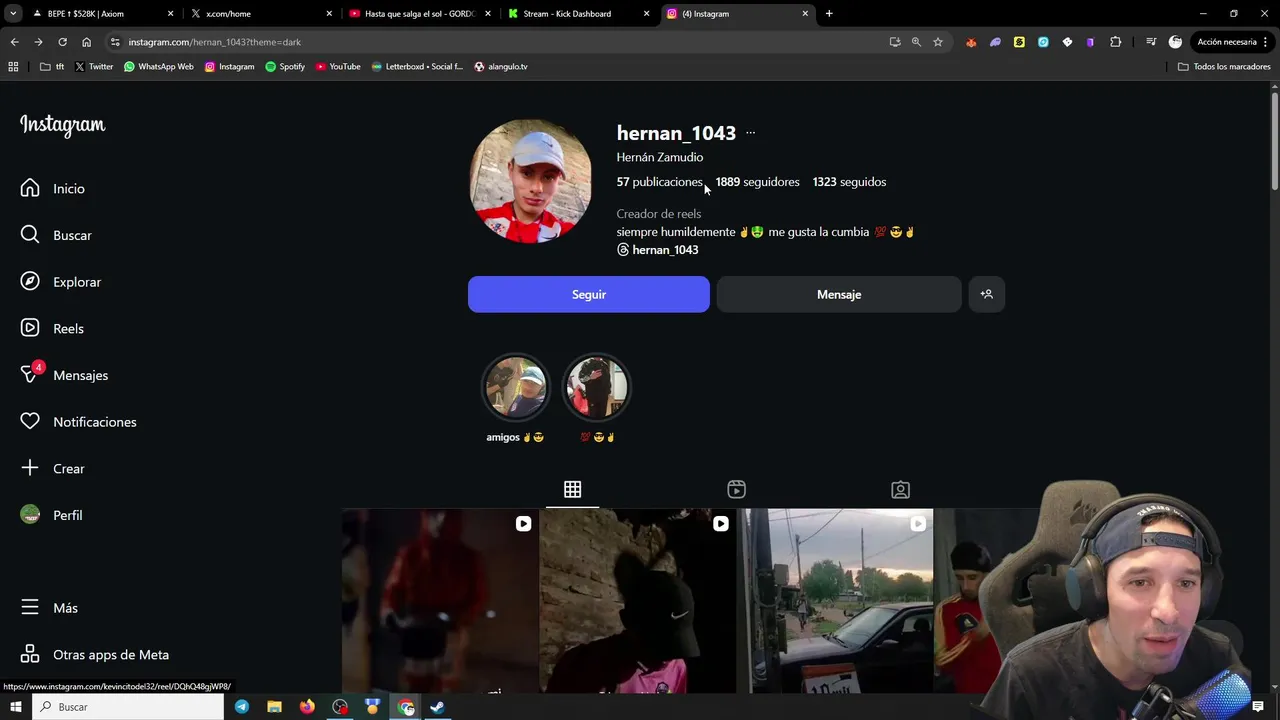
Task: Open Chrome profile avatar
Action: click(x=1175, y=42)
